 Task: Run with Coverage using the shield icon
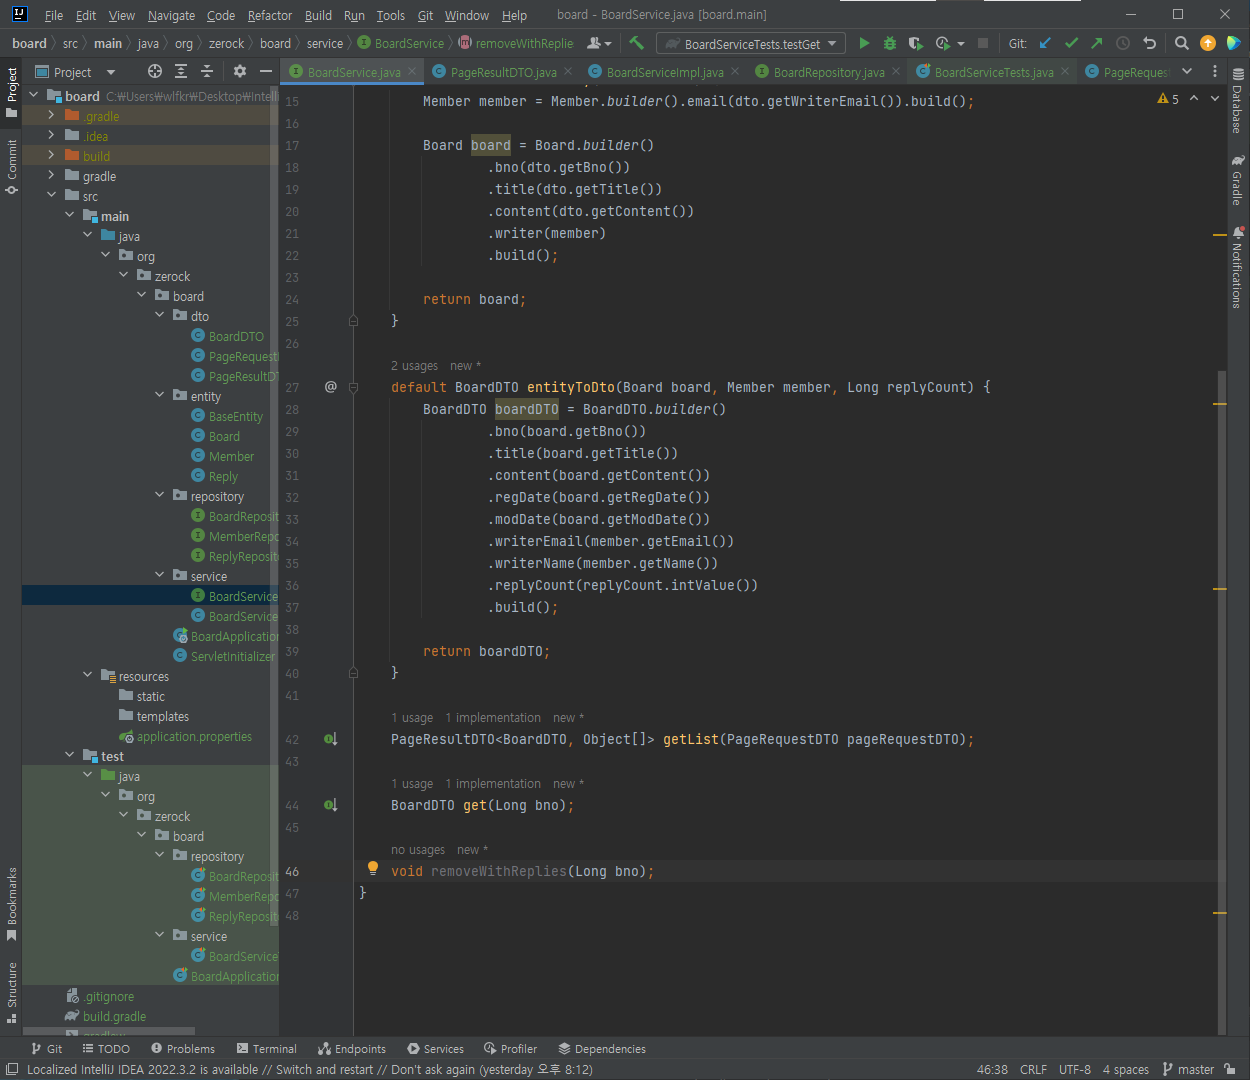click(x=915, y=43)
